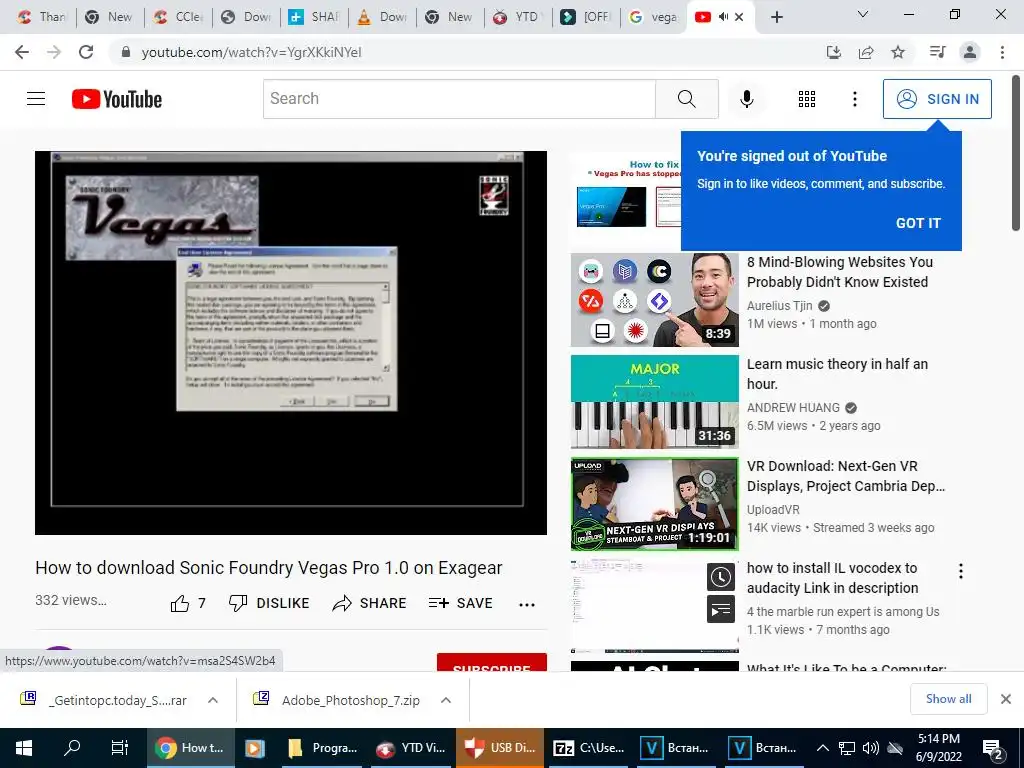This screenshot has height=768, width=1024.
Task: Switch to the VLC Download tab
Action: (382, 17)
